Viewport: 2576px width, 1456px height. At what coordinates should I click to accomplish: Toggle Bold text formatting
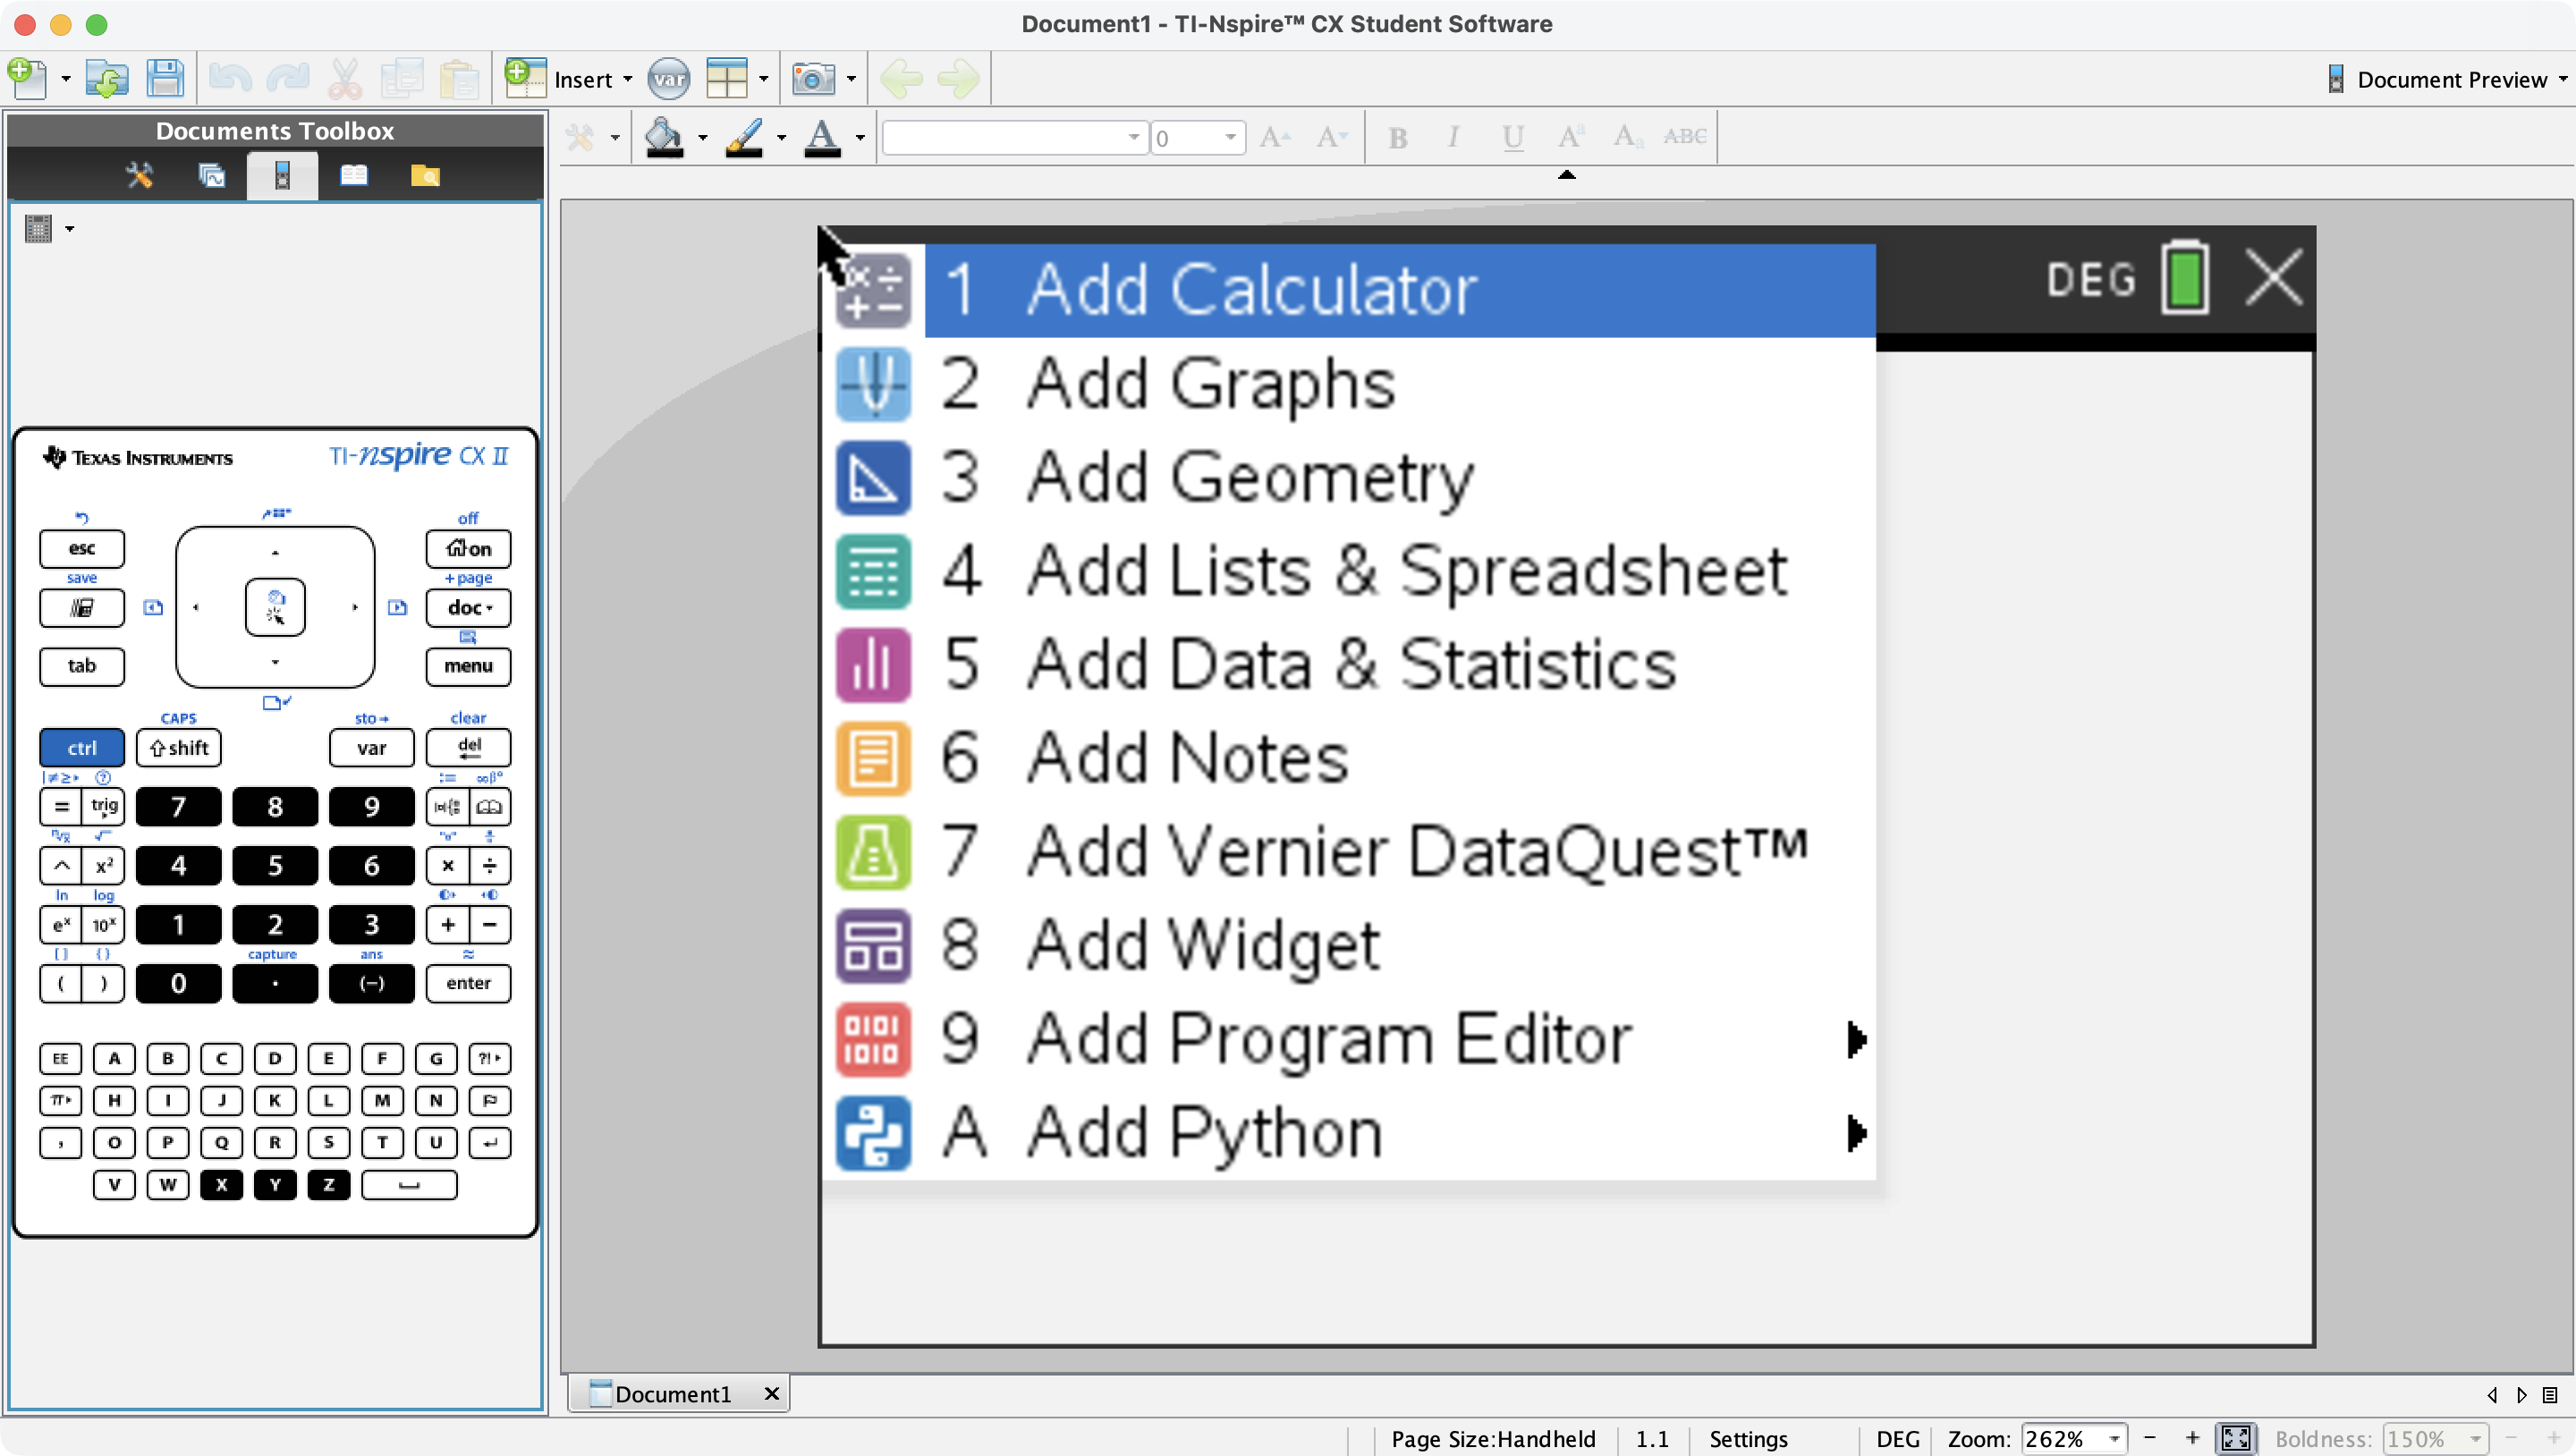[x=1397, y=137]
